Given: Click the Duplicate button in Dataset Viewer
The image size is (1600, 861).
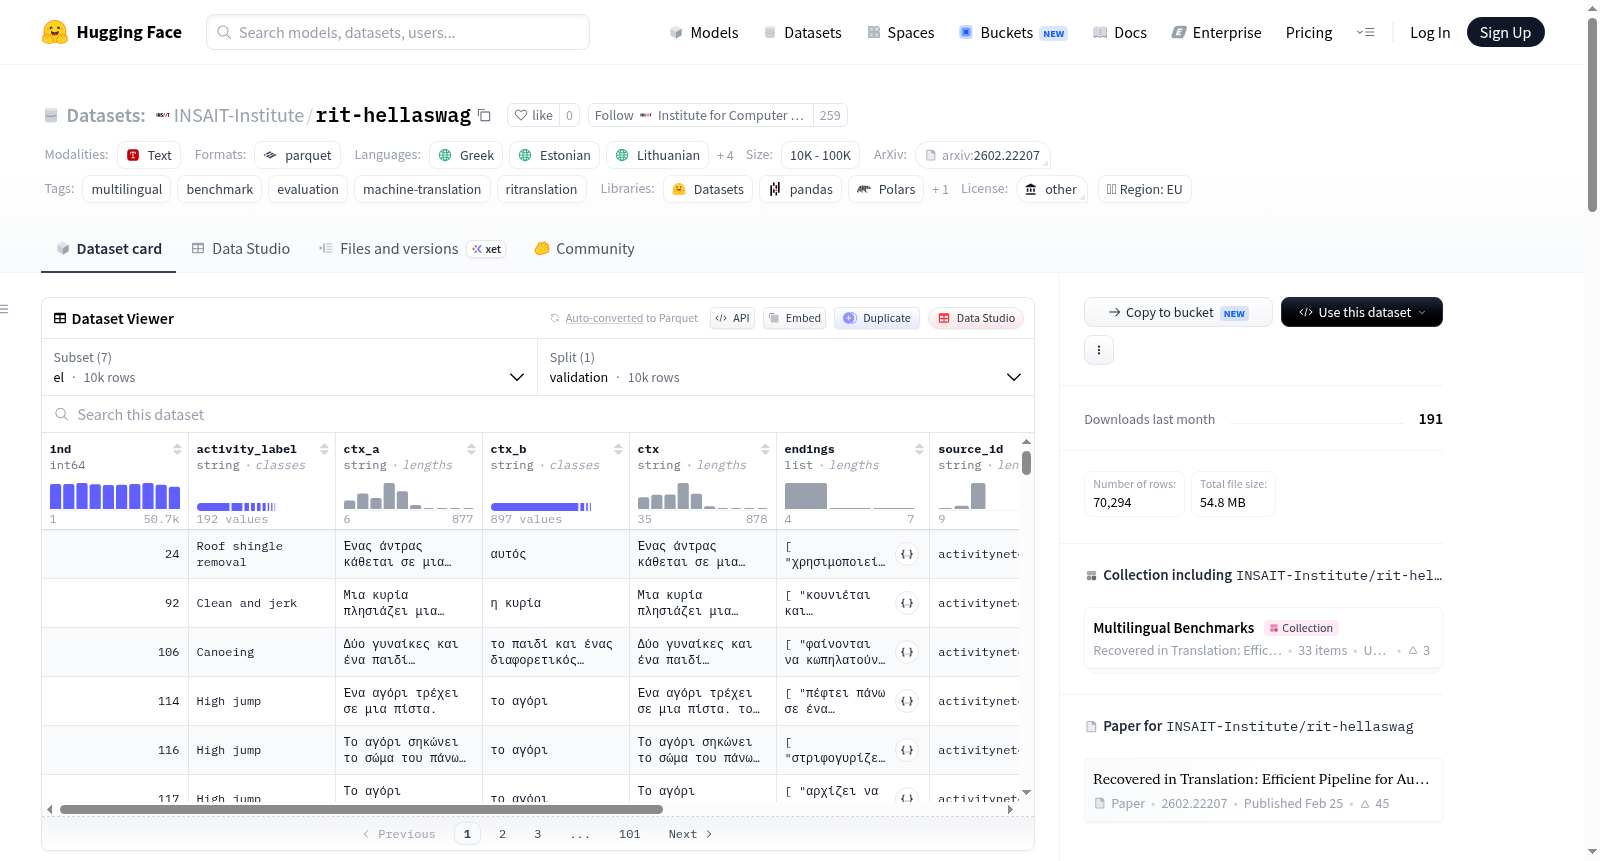Looking at the screenshot, I should (877, 318).
